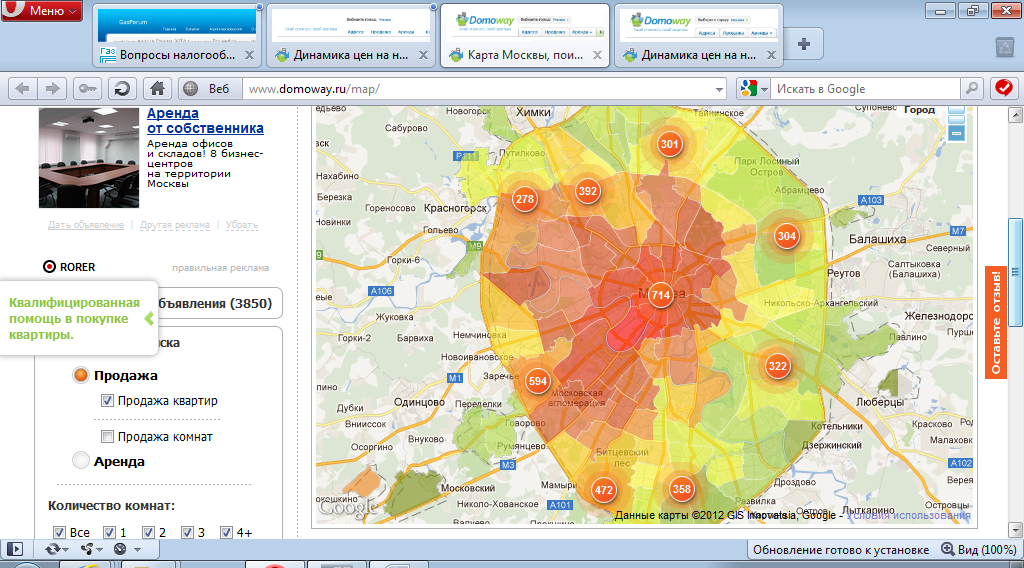Go to the home page icon
The height and width of the screenshot is (568, 1024).
tap(157, 89)
